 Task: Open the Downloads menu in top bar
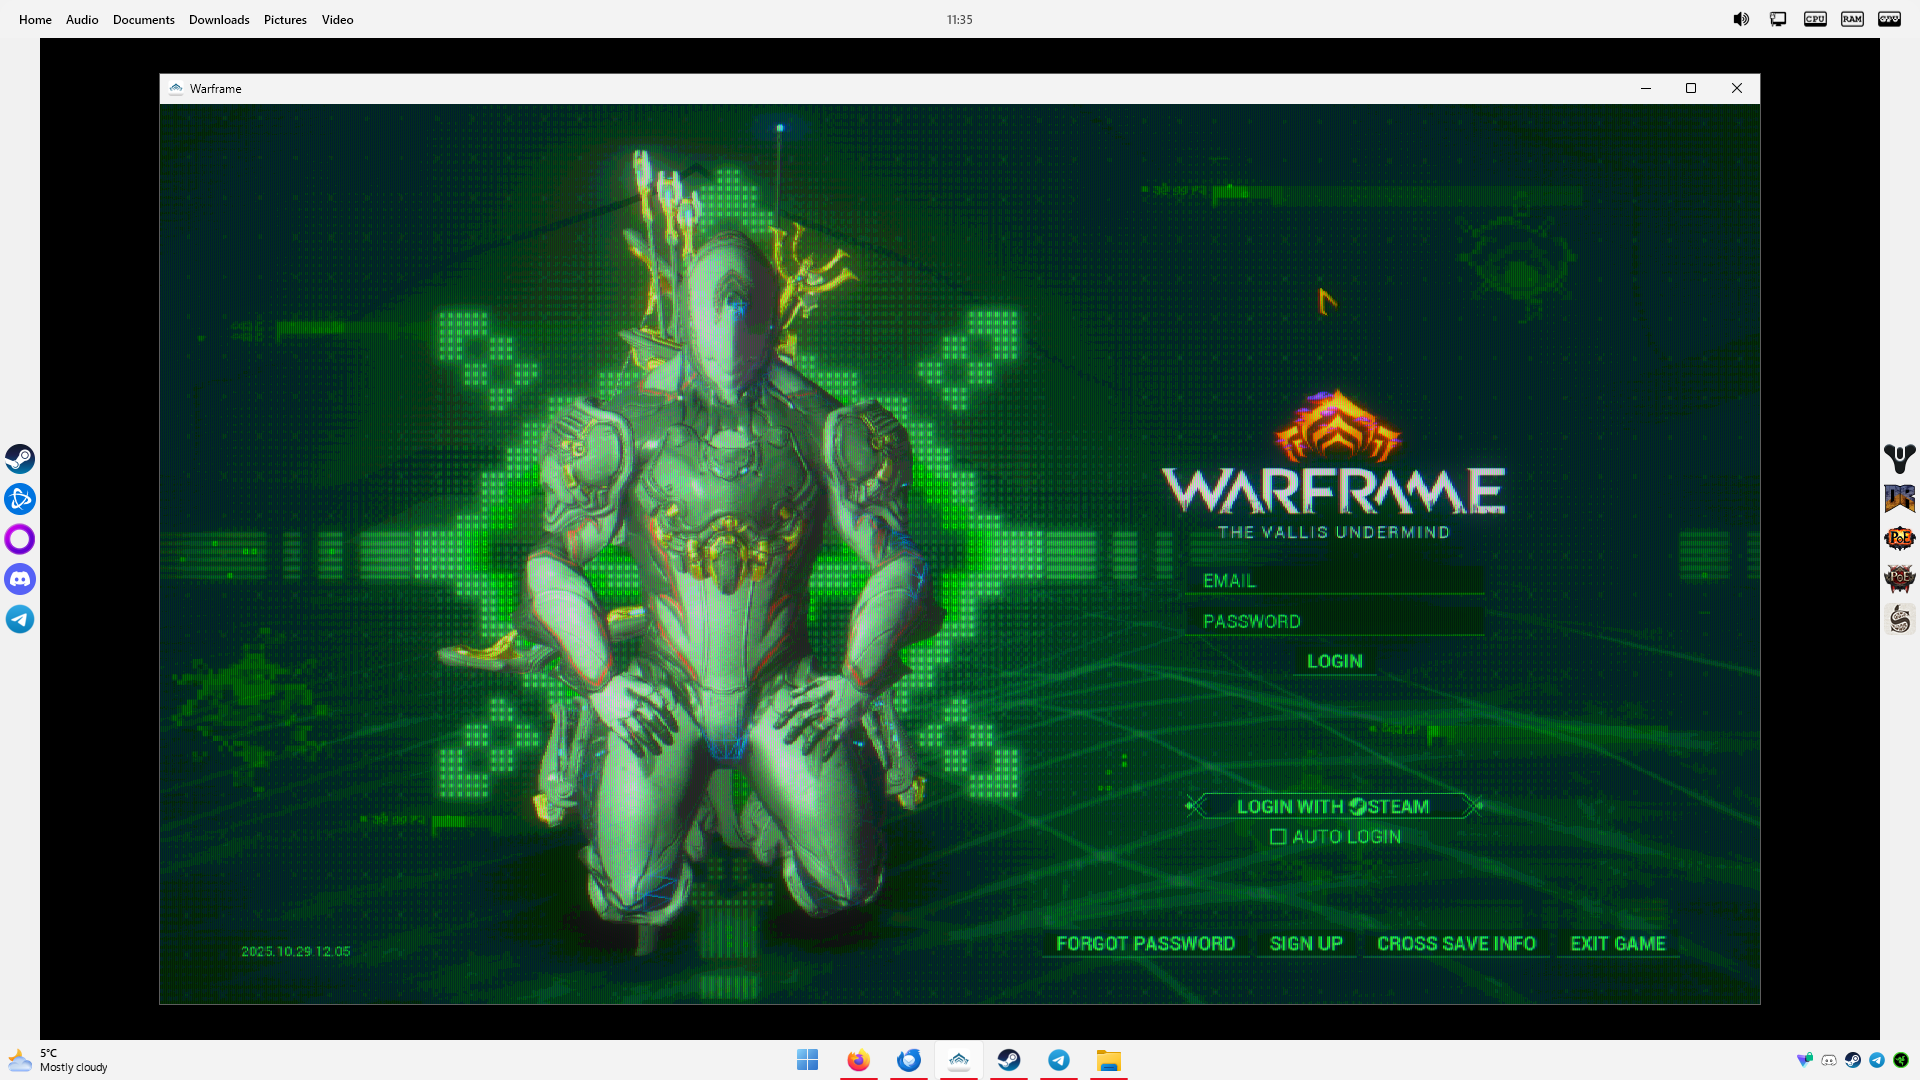coord(219,19)
